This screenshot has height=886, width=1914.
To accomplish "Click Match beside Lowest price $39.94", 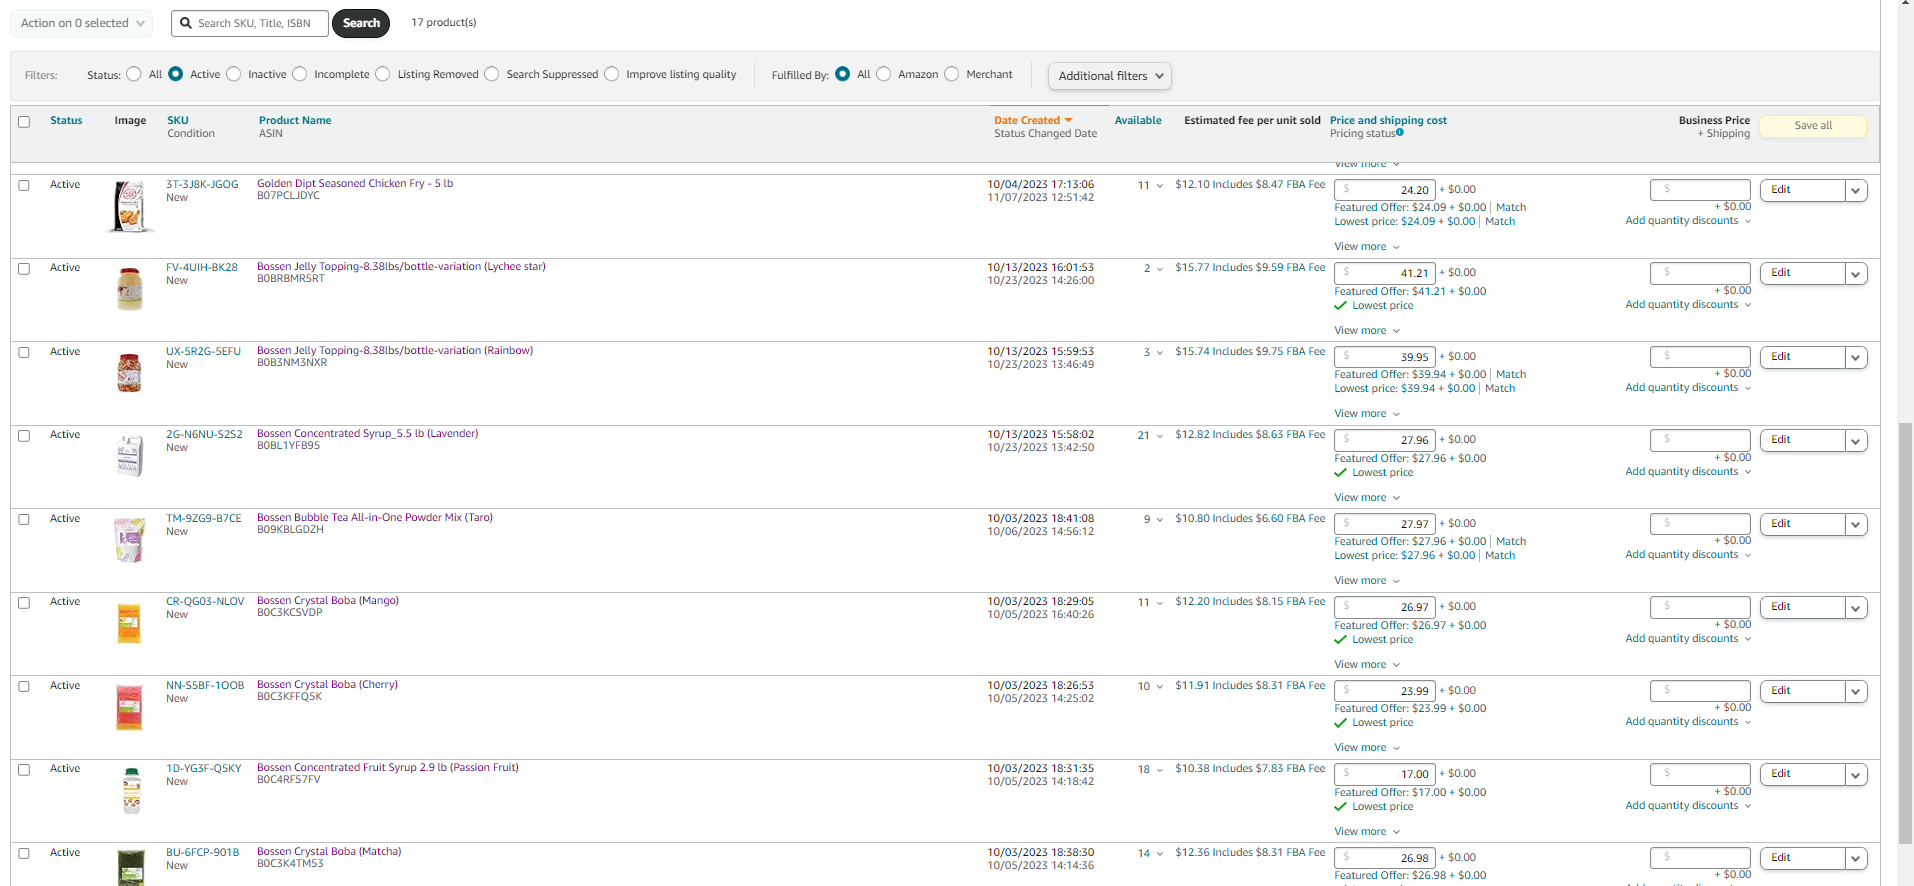I will pyautogui.click(x=1500, y=389).
